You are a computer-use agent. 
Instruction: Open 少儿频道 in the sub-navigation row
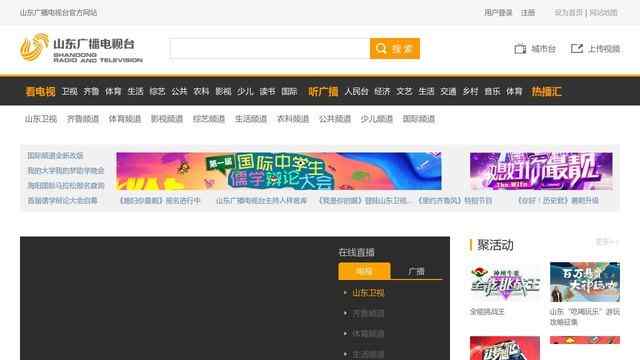coord(377,119)
